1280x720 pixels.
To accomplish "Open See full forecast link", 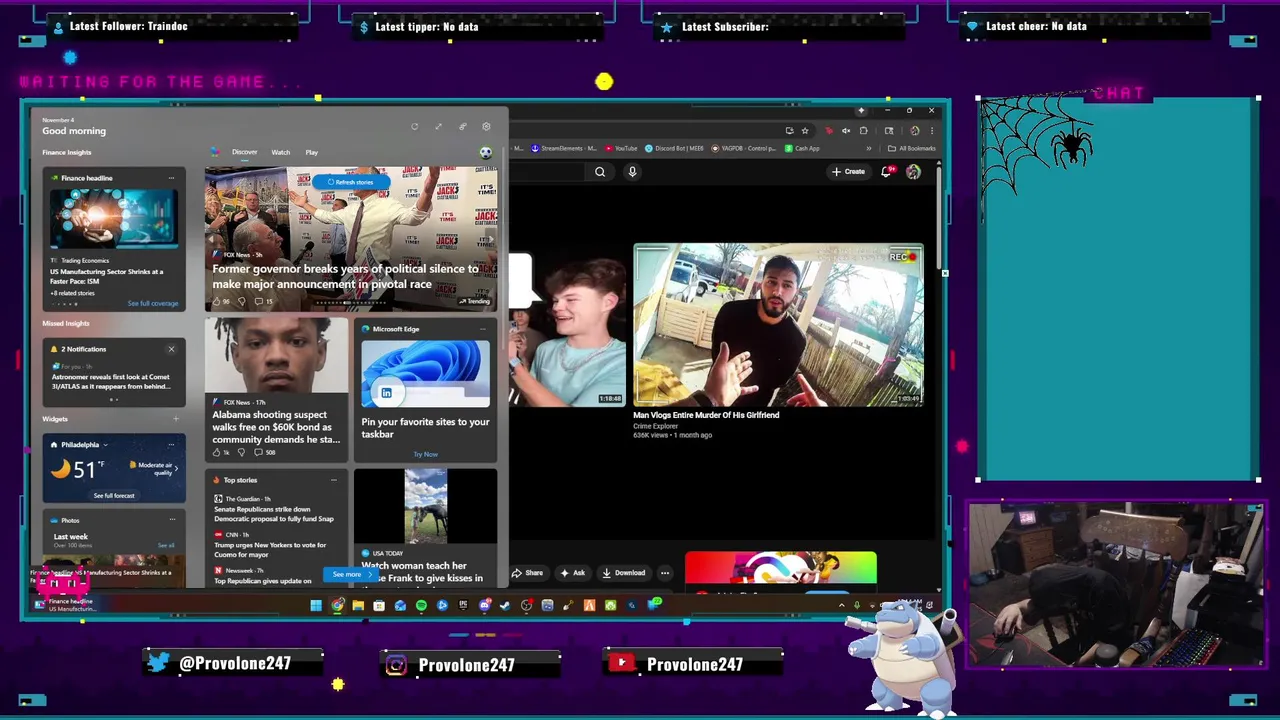I will [x=114, y=495].
